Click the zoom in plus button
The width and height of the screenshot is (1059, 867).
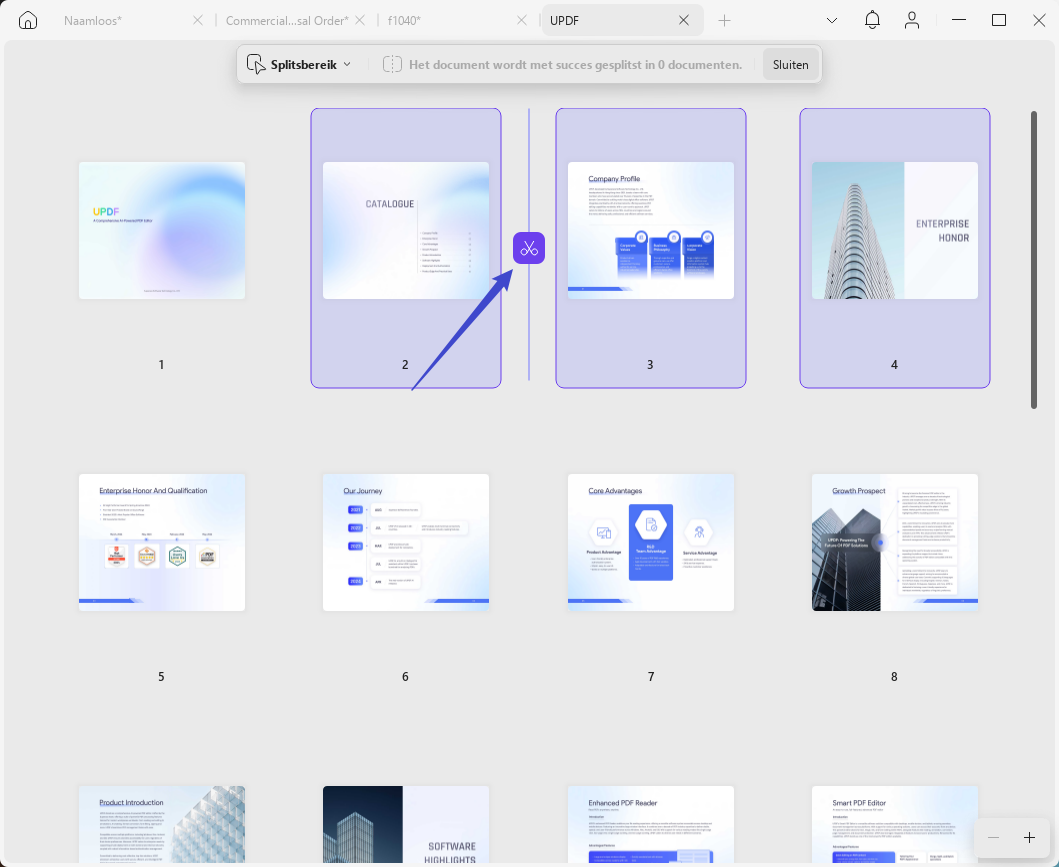coord(1029,837)
